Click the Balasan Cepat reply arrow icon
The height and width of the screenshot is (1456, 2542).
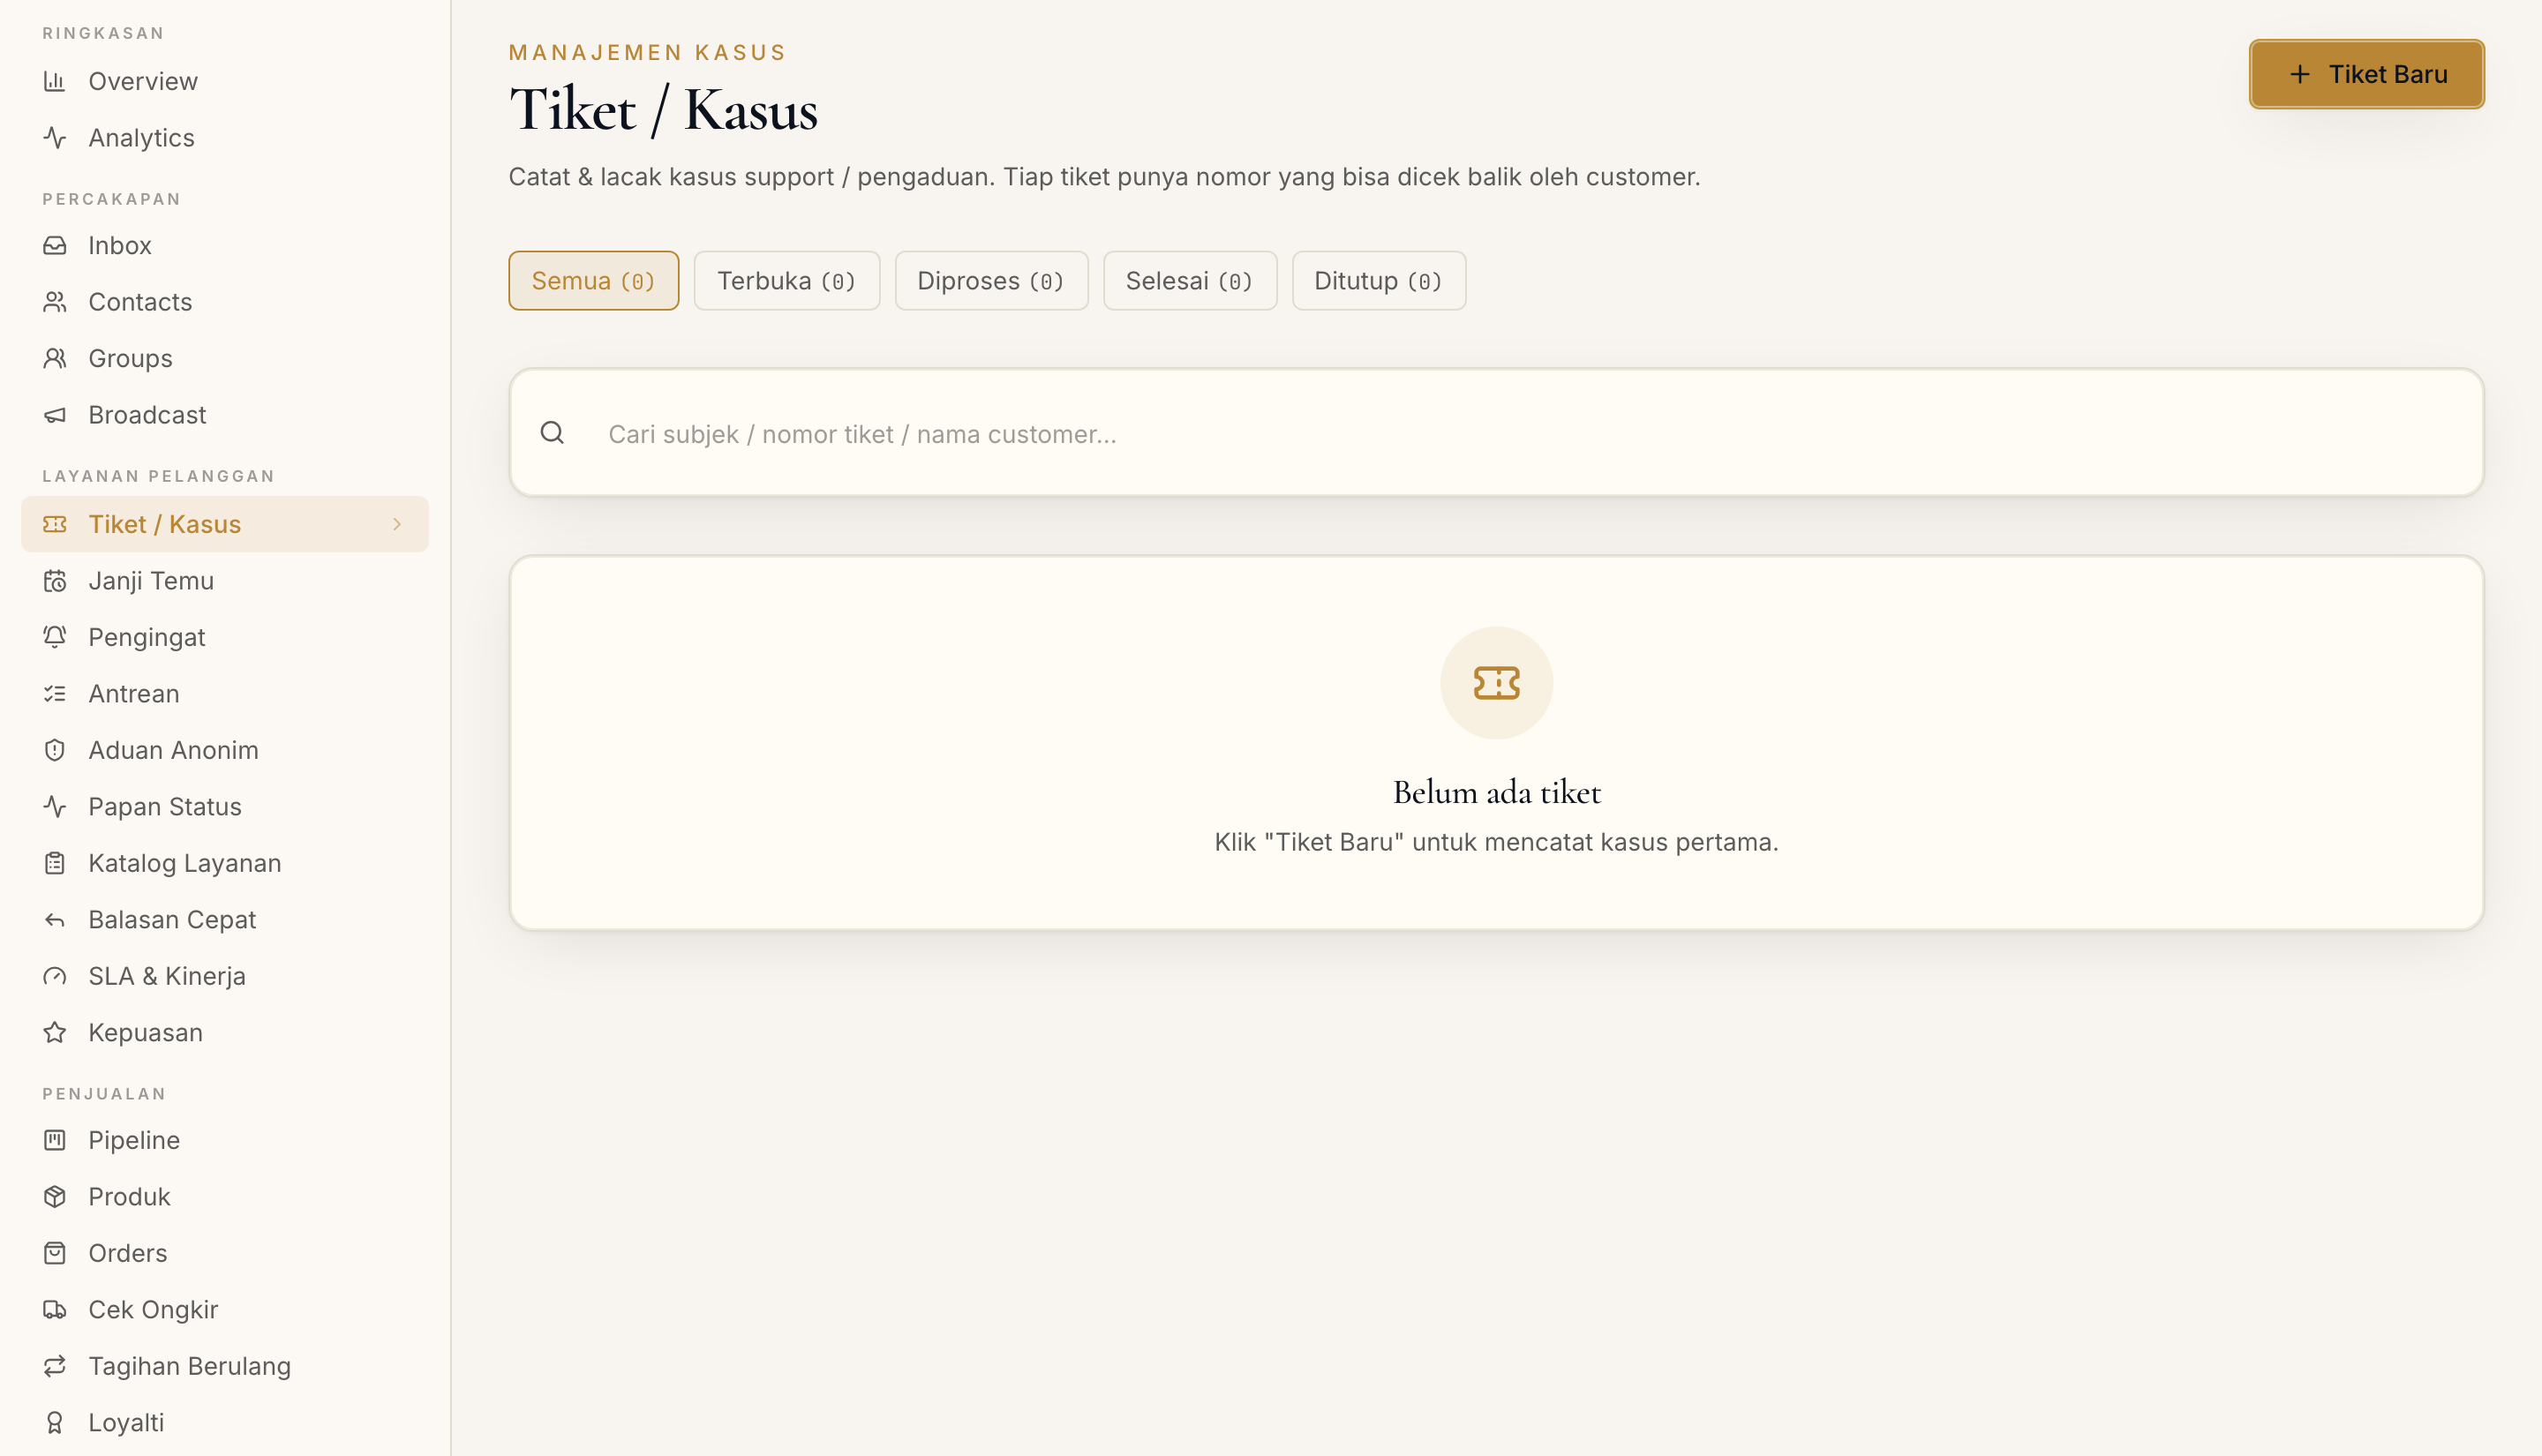pos(55,920)
